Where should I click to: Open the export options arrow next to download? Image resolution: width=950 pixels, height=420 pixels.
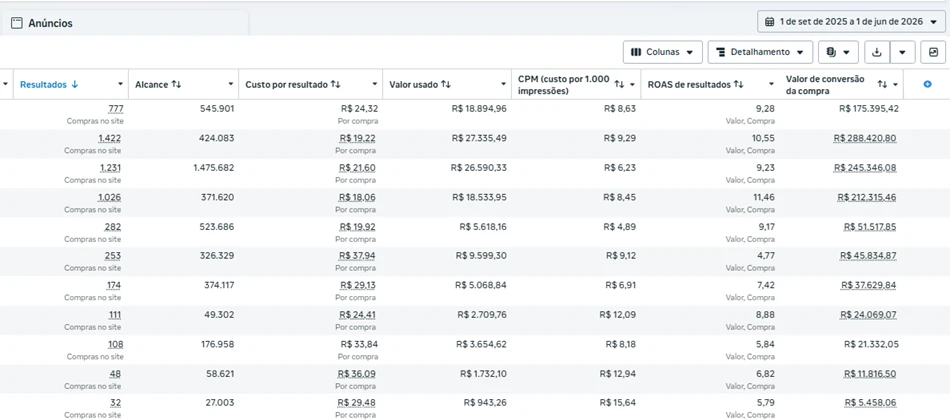903,52
